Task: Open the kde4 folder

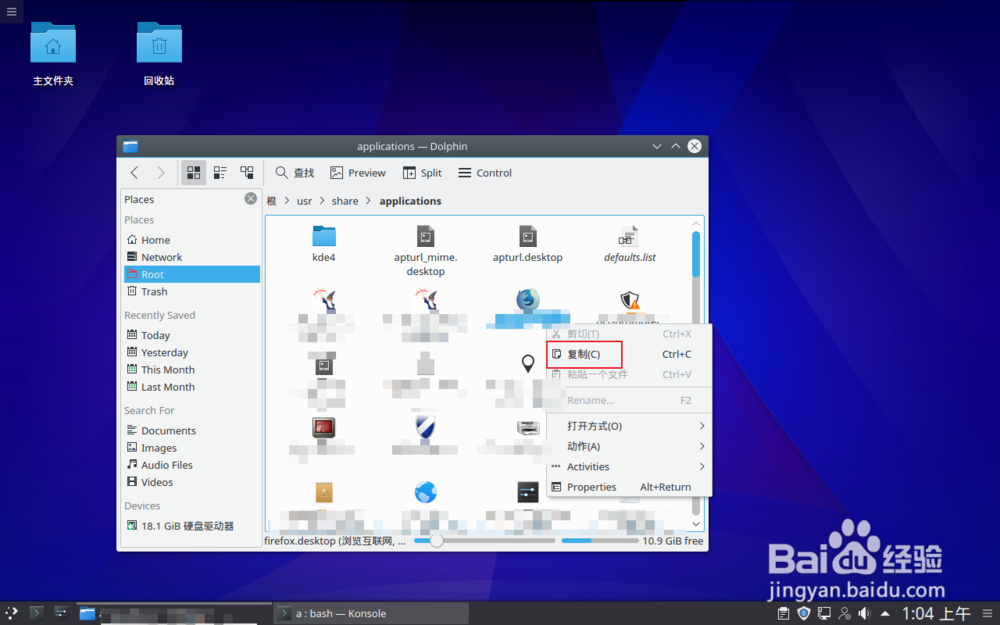Action: 323,240
